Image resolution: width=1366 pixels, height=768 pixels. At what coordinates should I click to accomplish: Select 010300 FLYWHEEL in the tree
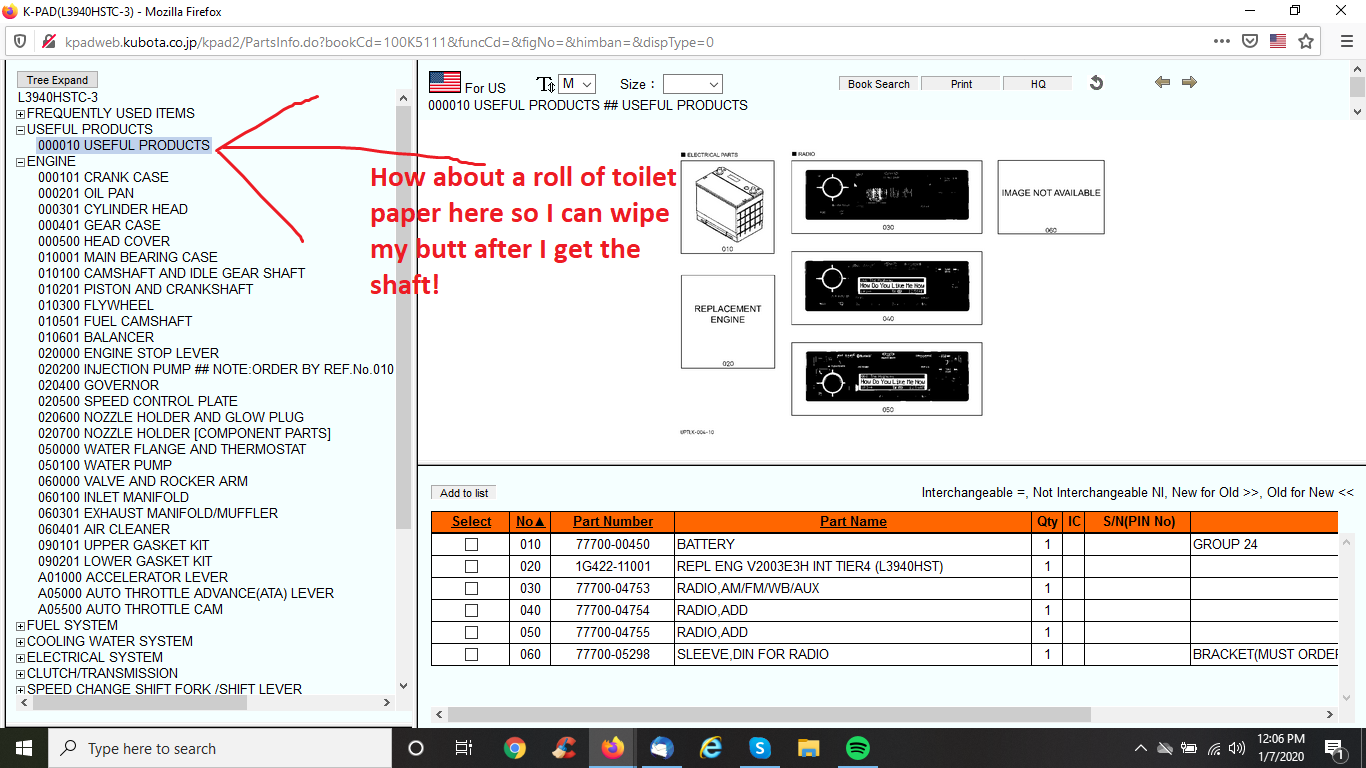96,305
